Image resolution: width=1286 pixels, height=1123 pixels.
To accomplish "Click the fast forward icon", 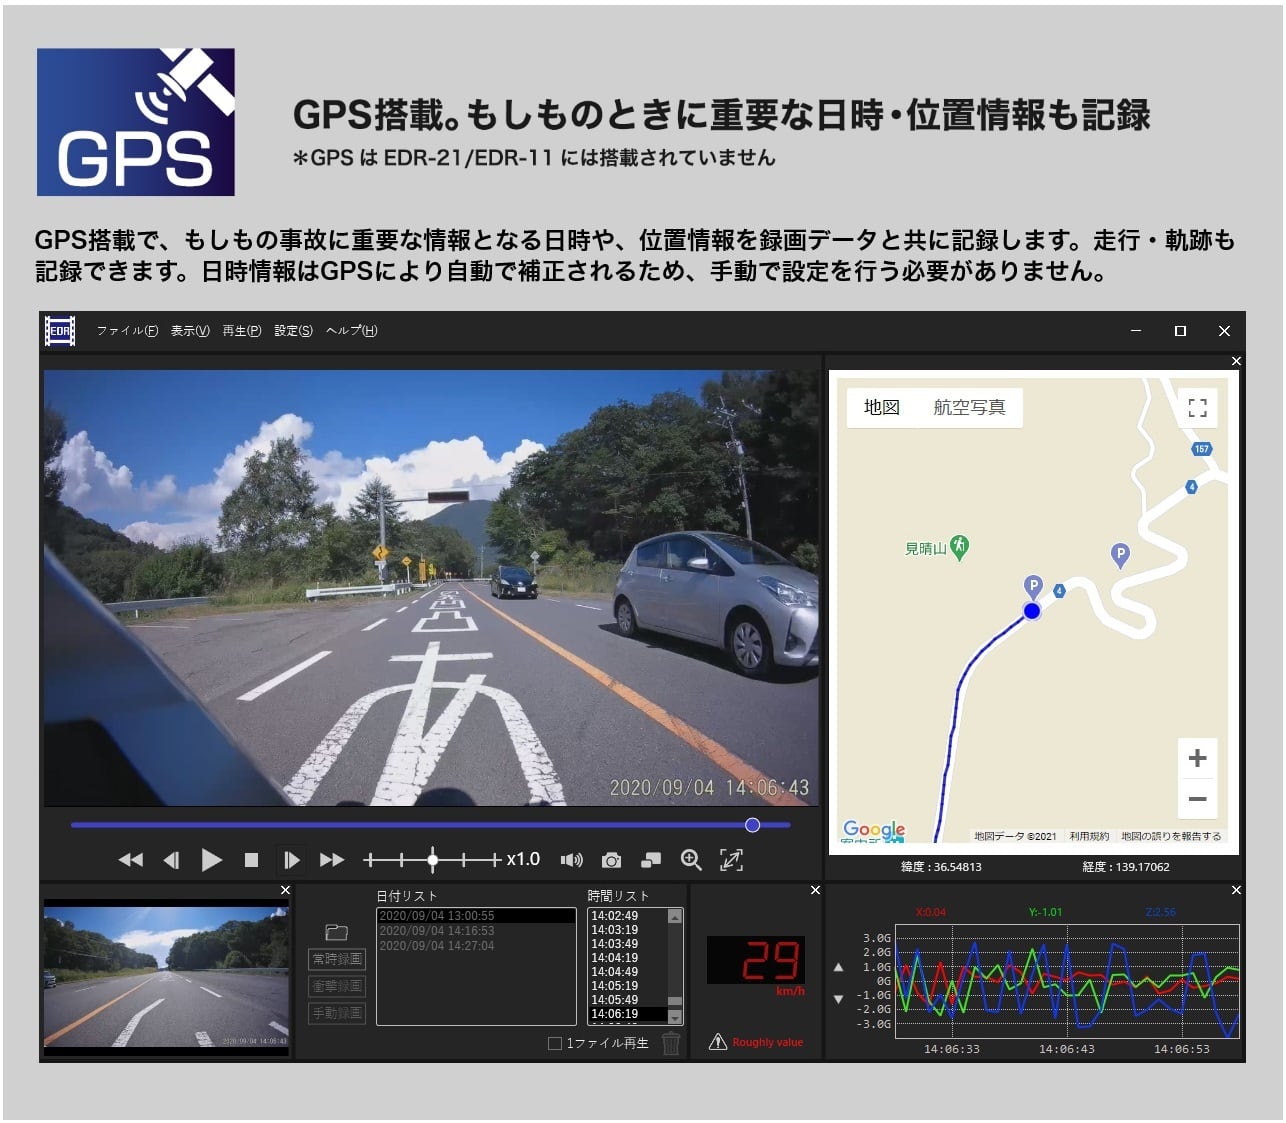I will [x=331, y=860].
